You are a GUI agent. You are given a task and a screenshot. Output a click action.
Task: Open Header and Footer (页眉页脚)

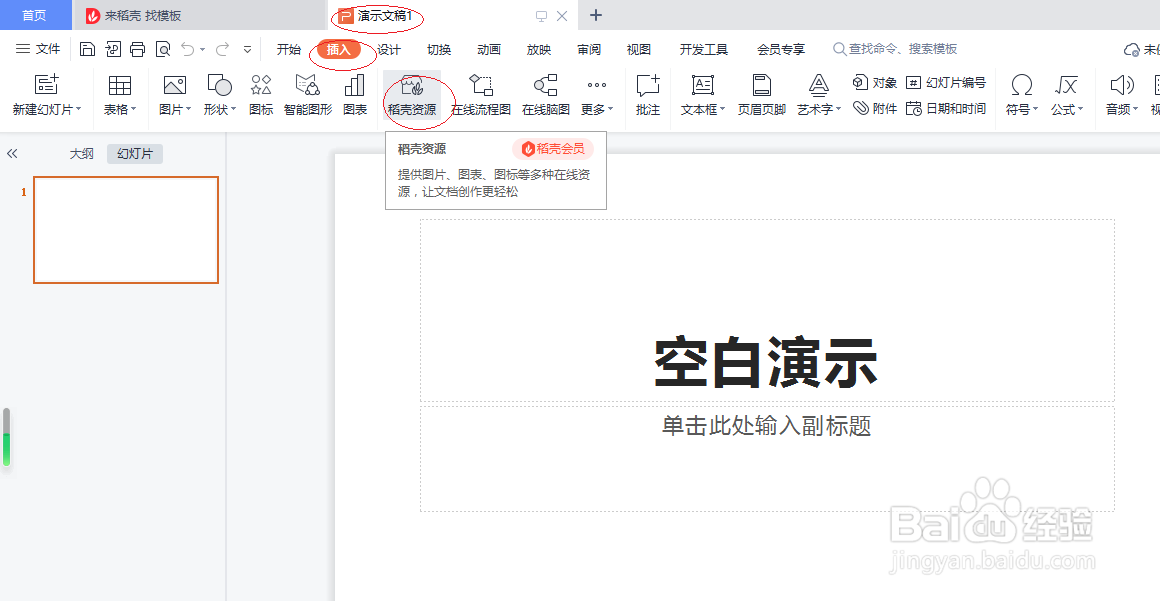point(762,94)
